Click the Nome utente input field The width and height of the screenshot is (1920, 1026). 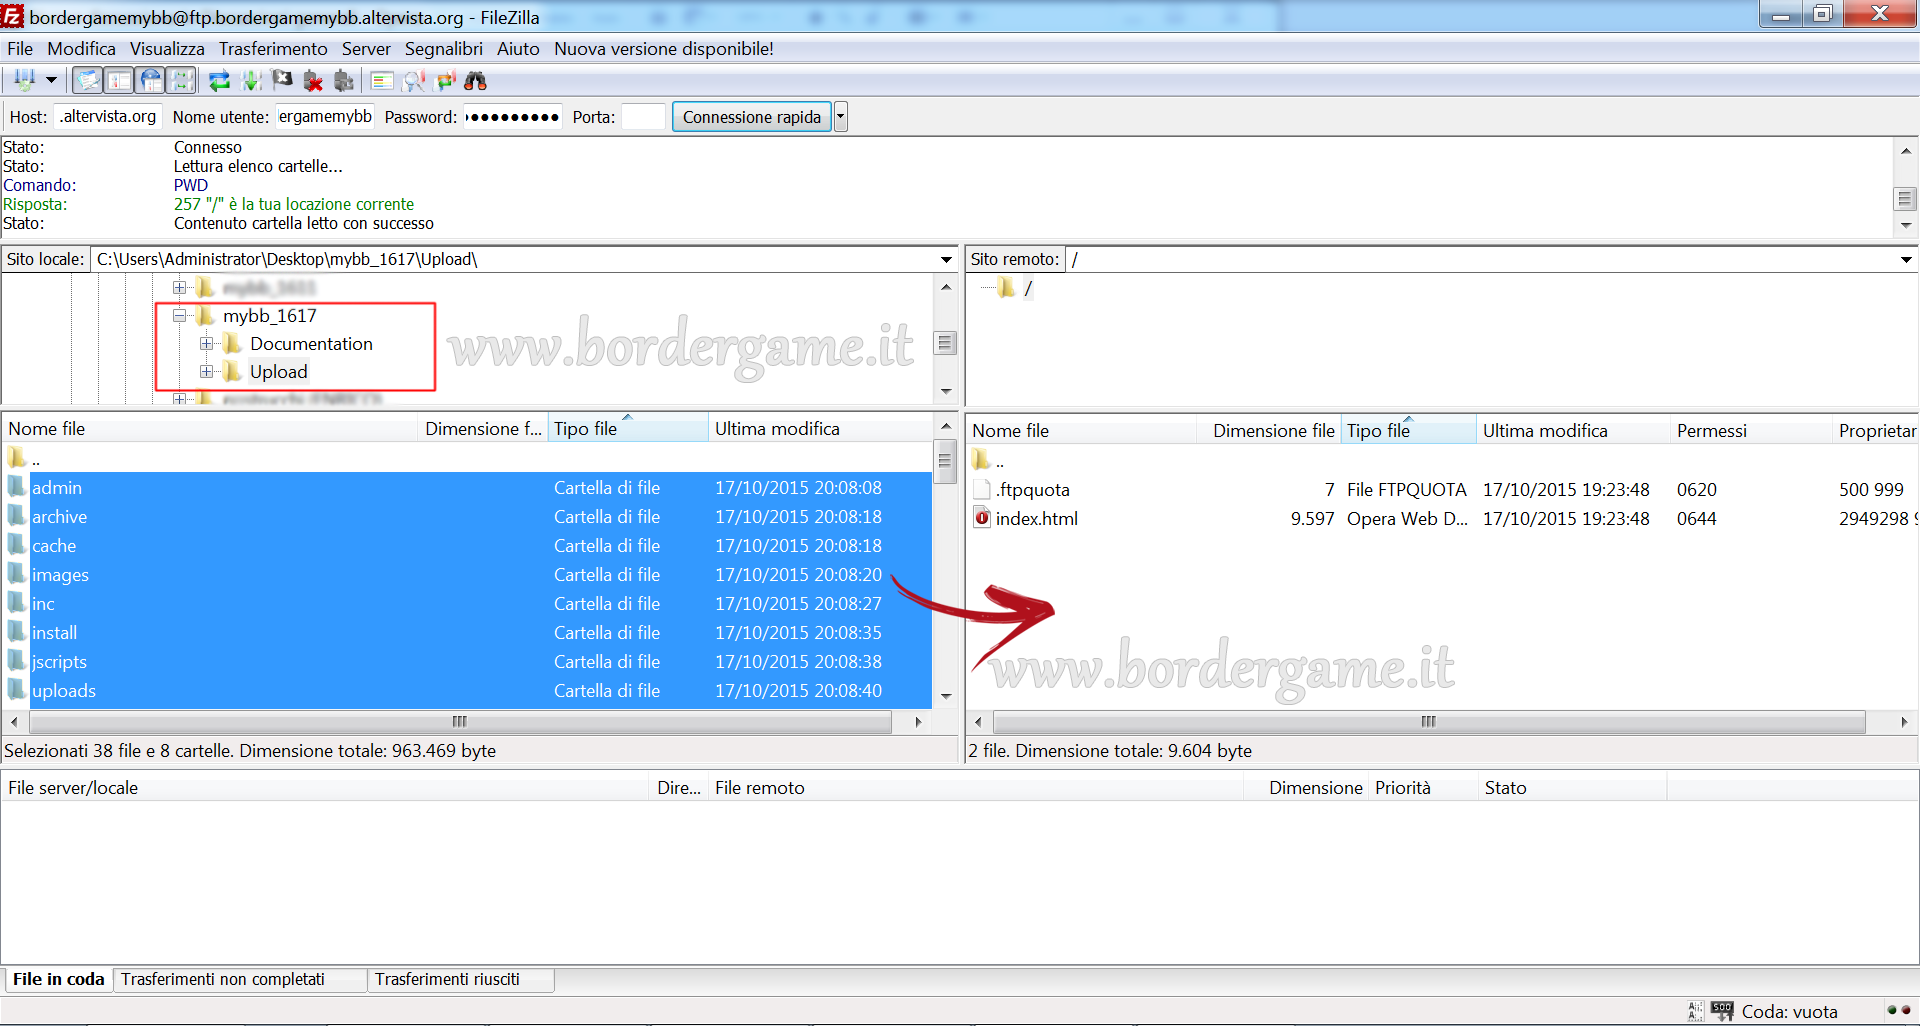pyautogui.click(x=325, y=117)
